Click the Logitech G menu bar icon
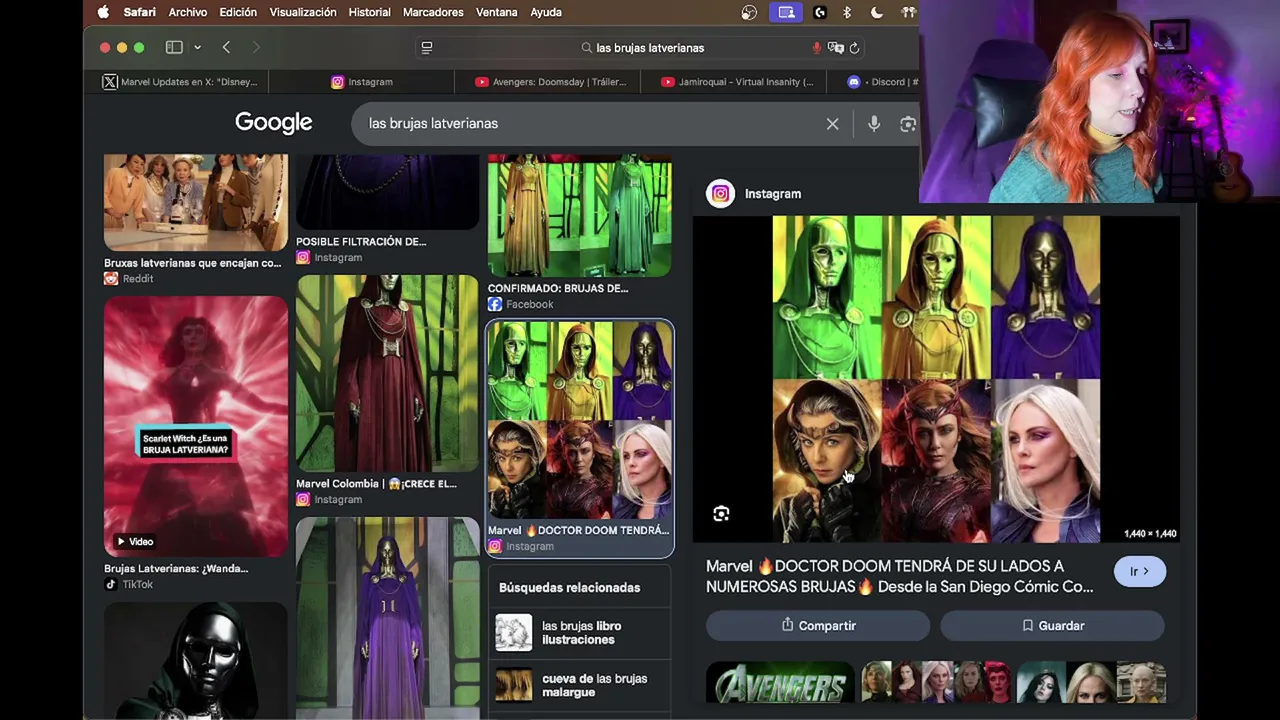The height and width of the screenshot is (720, 1280). [820, 12]
